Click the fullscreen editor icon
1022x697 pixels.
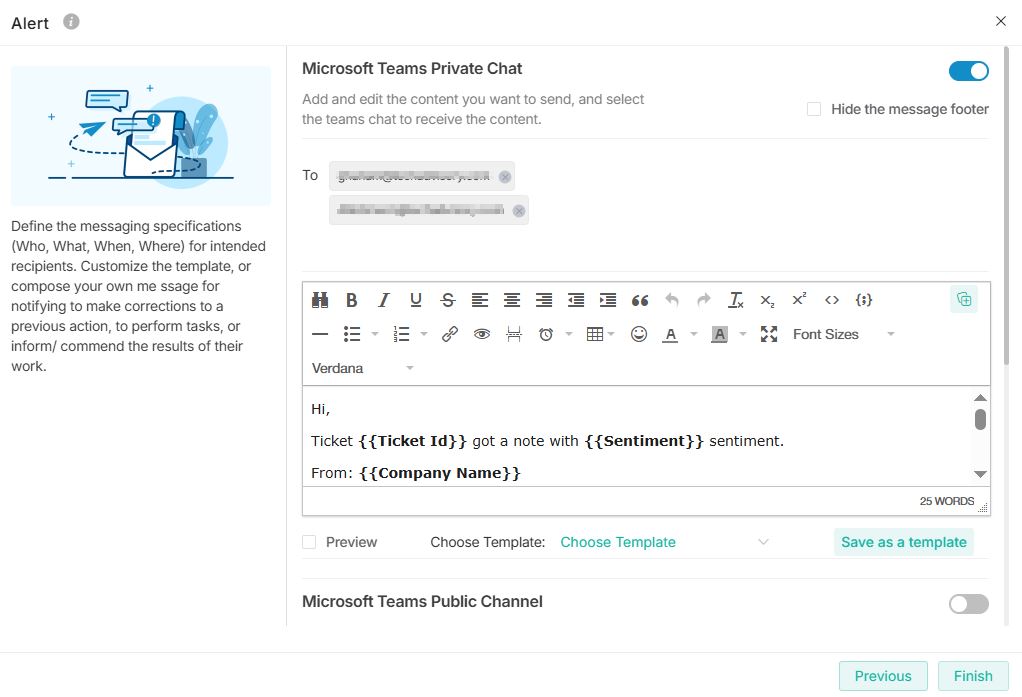pyautogui.click(x=768, y=334)
